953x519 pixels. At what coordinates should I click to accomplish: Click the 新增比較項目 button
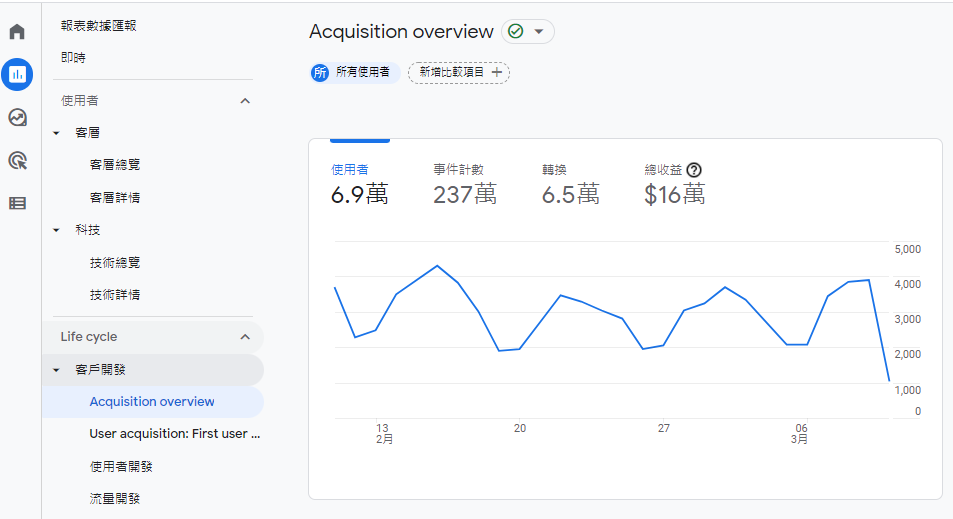click(x=459, y=72)
